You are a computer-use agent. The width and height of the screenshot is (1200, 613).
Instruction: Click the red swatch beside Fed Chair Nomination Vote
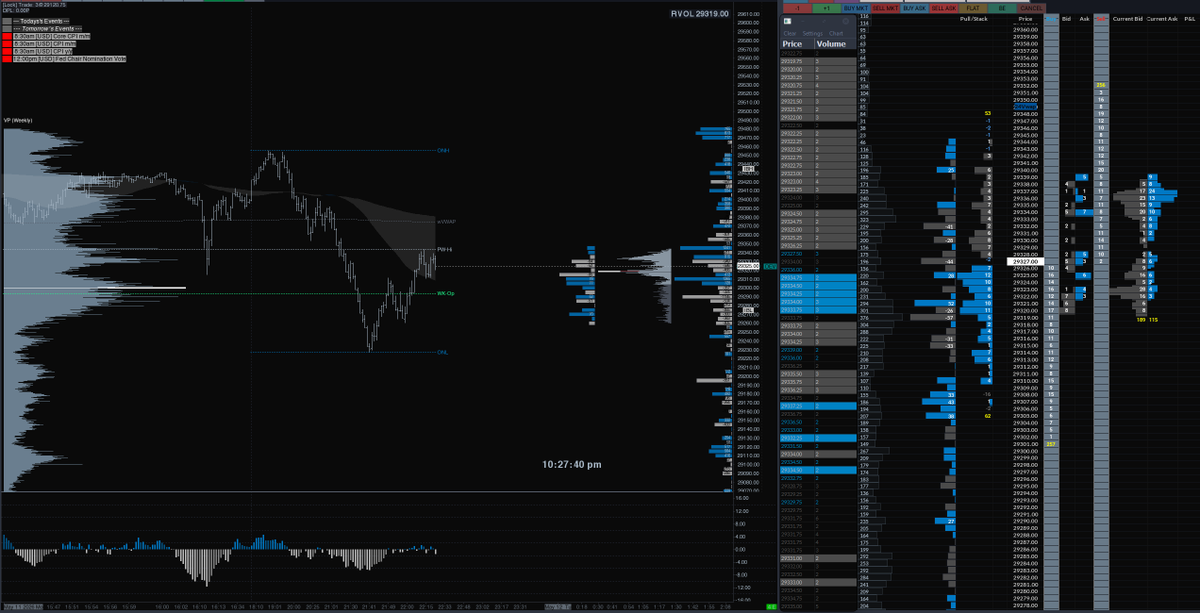tap(7, 59)
